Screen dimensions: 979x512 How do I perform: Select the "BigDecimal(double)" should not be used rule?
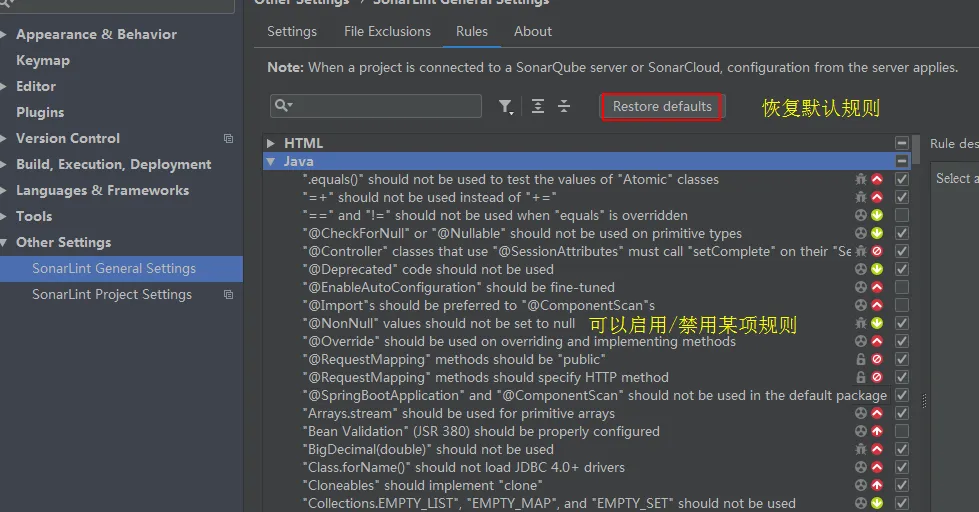[x=428, y=450]
